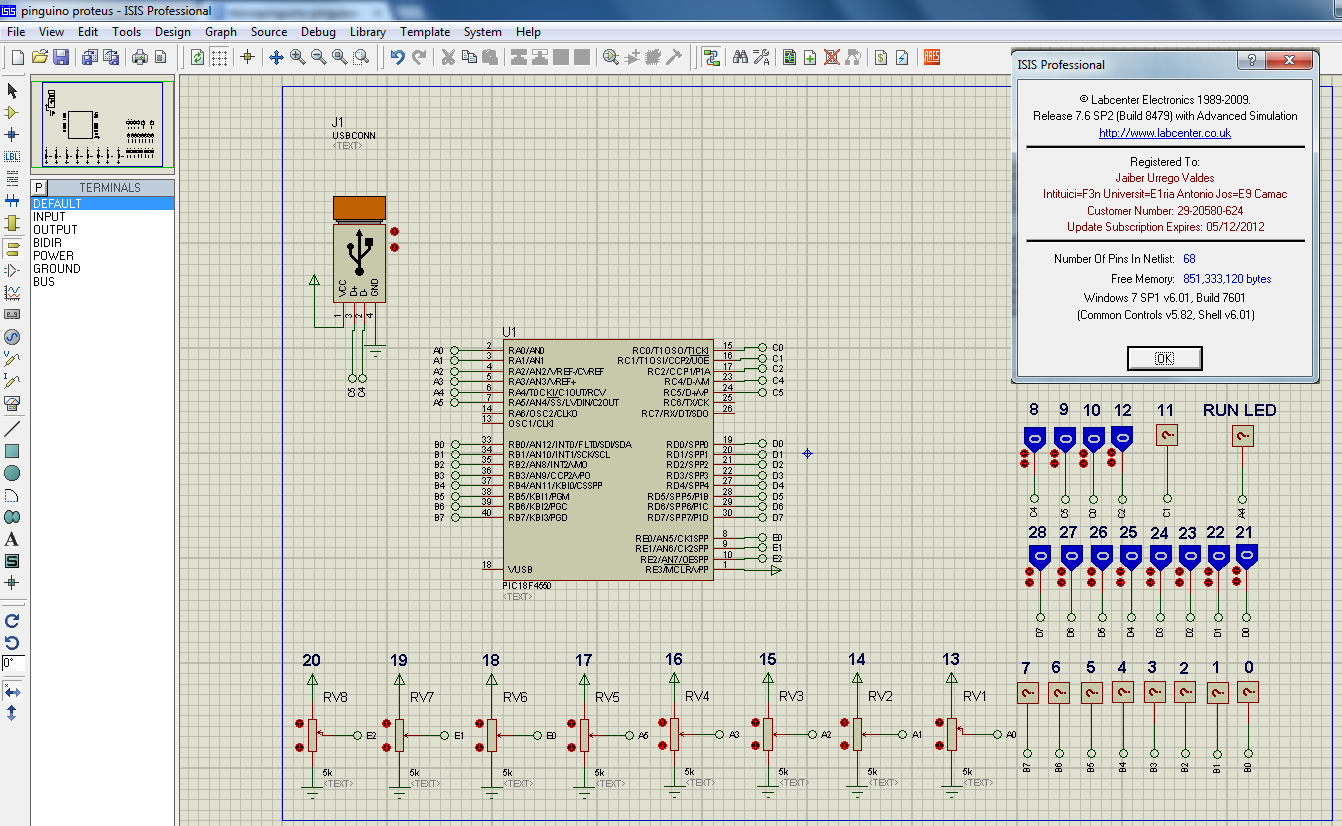Select GROUND in the terminals list
Viewport: 1342px width, 826px height.
coord(102,268)
